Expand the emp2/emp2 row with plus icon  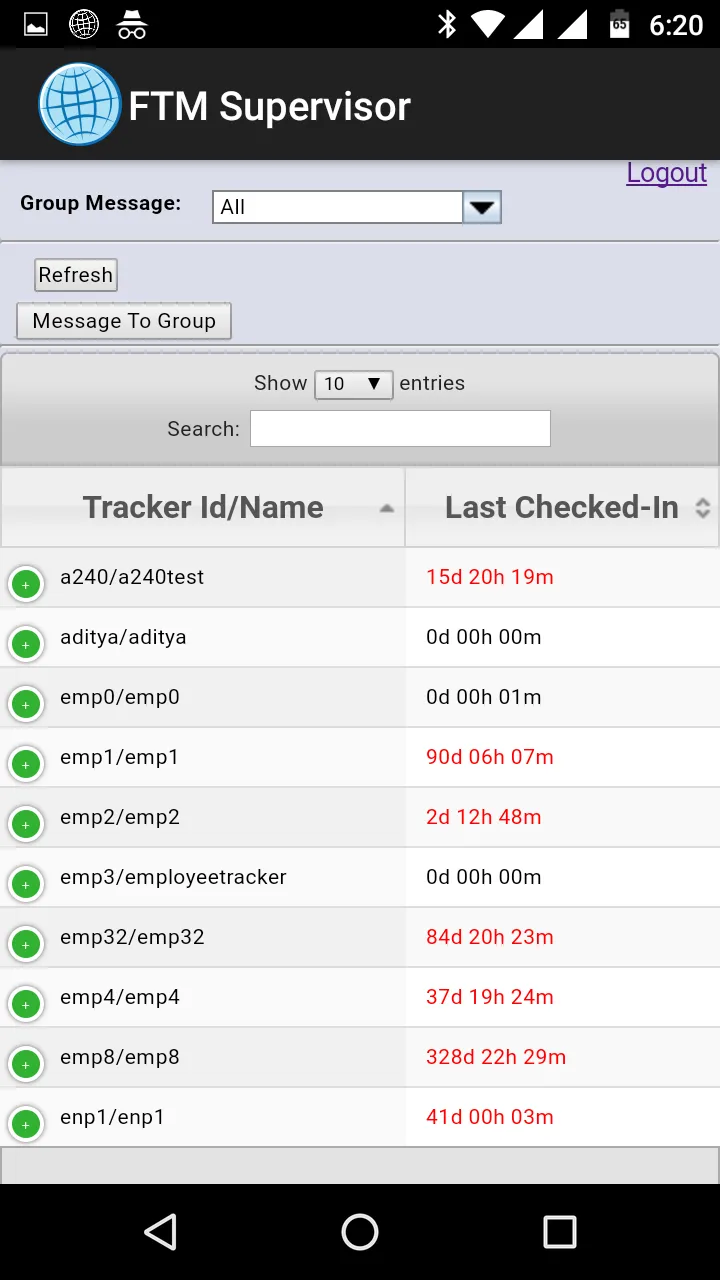[26, 824]
